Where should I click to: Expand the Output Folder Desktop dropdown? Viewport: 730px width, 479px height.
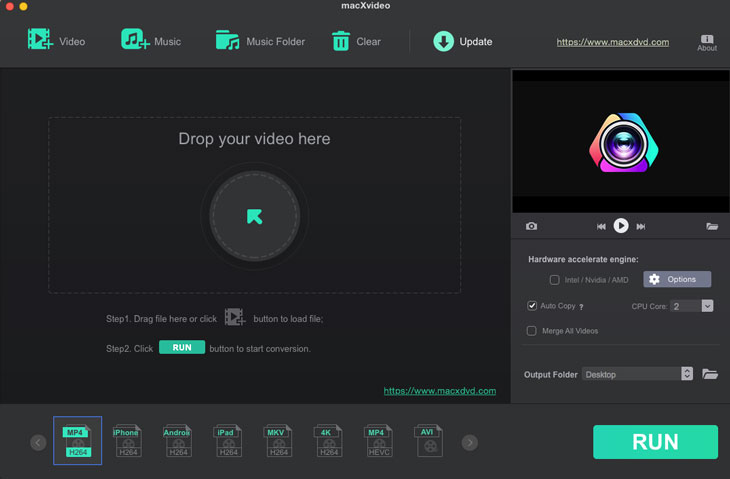[687, 374]
